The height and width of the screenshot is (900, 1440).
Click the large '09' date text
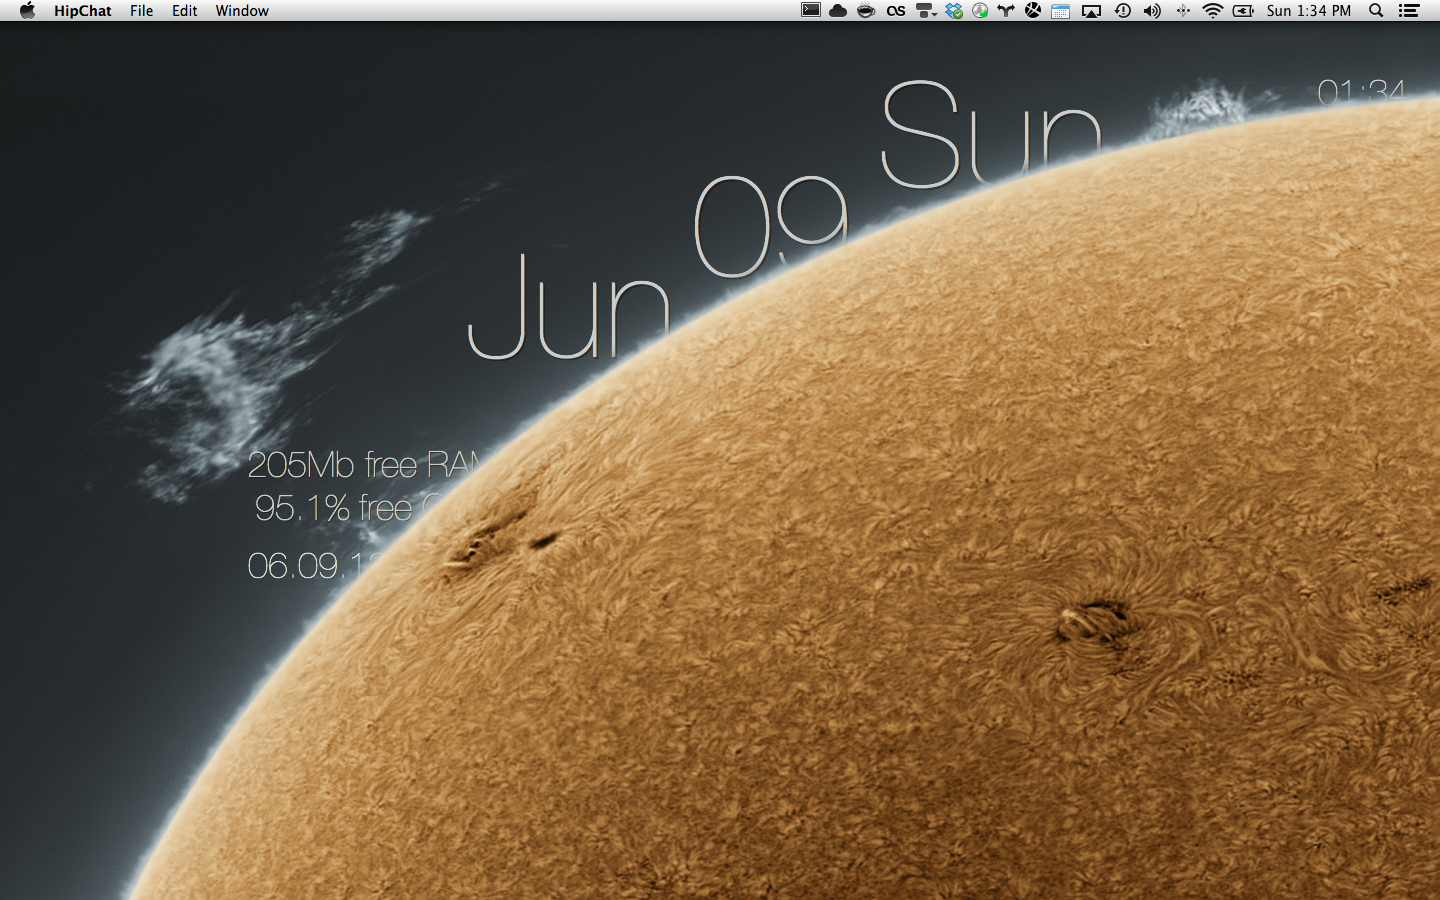tap(771, 226)
